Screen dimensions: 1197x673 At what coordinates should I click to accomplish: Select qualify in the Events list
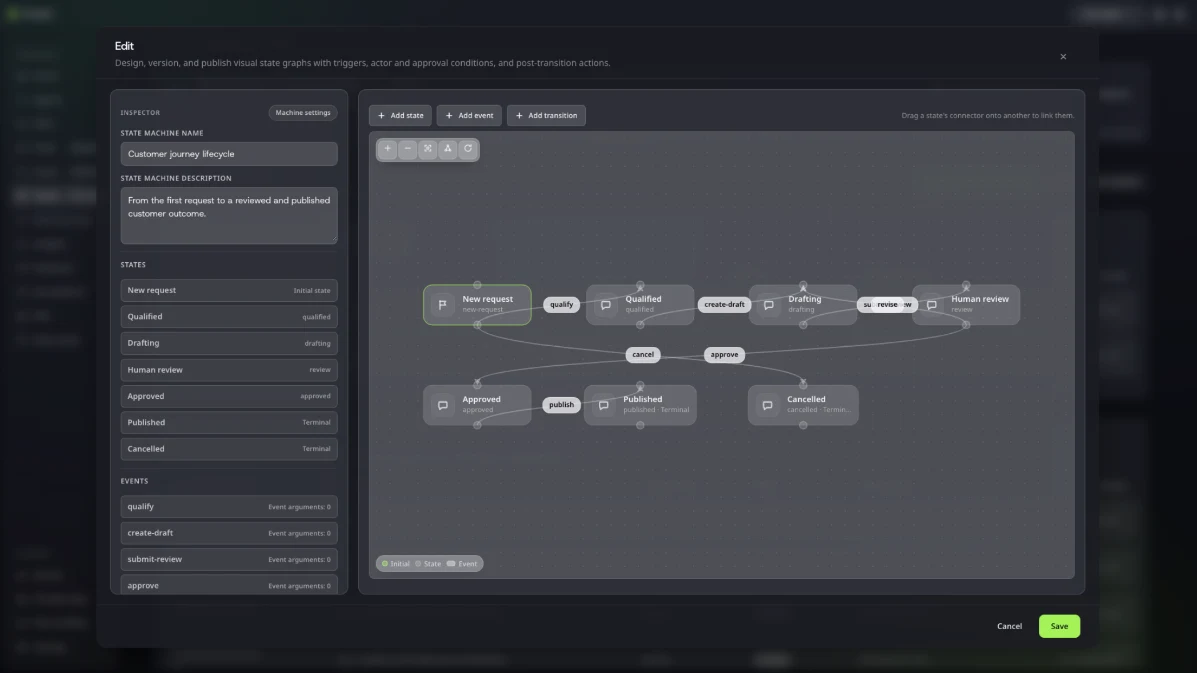click(x=229, y=507)
